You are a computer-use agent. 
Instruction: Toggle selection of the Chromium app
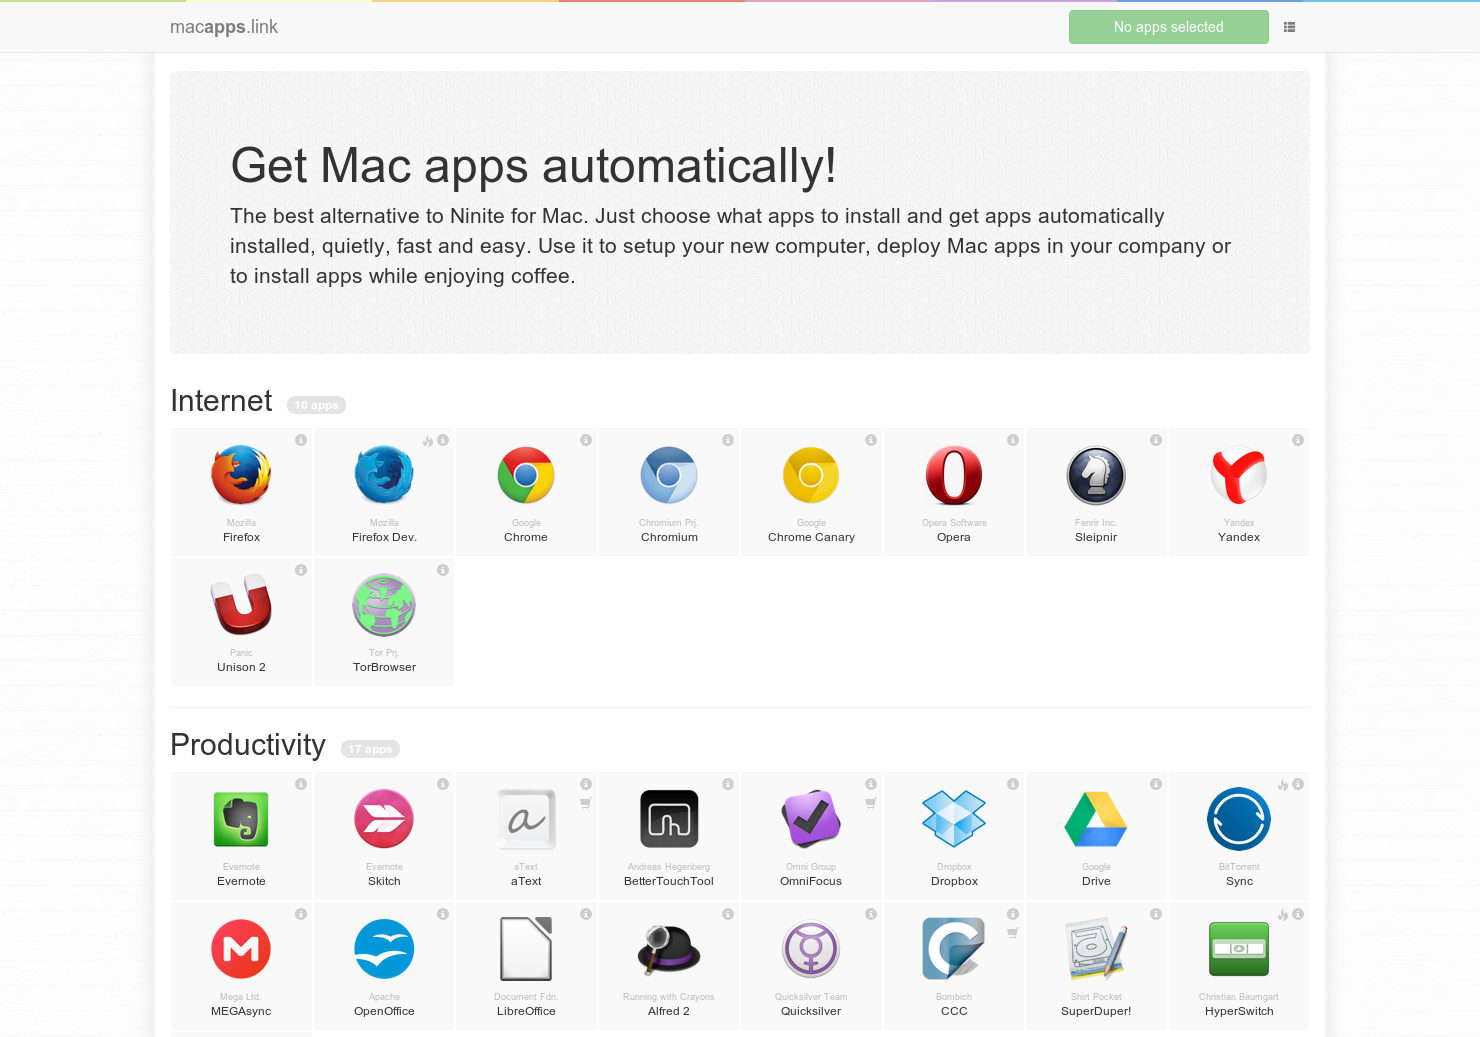(x=668, y=476)
